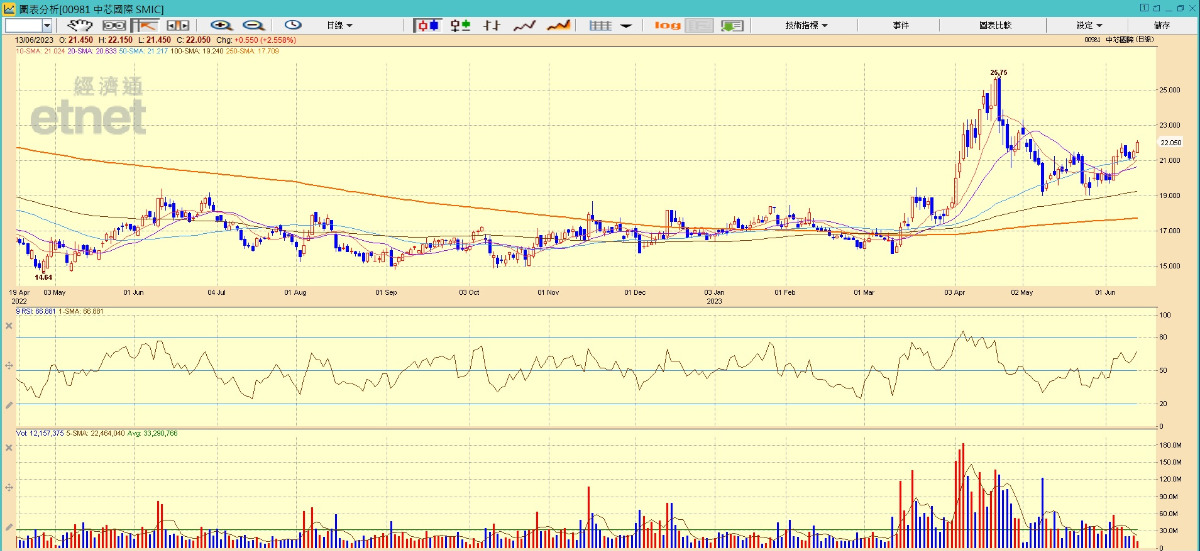This screenshot has width=1200, height=551.
Task: Click the 圖表比較 button
Action: tap(995, 25)
